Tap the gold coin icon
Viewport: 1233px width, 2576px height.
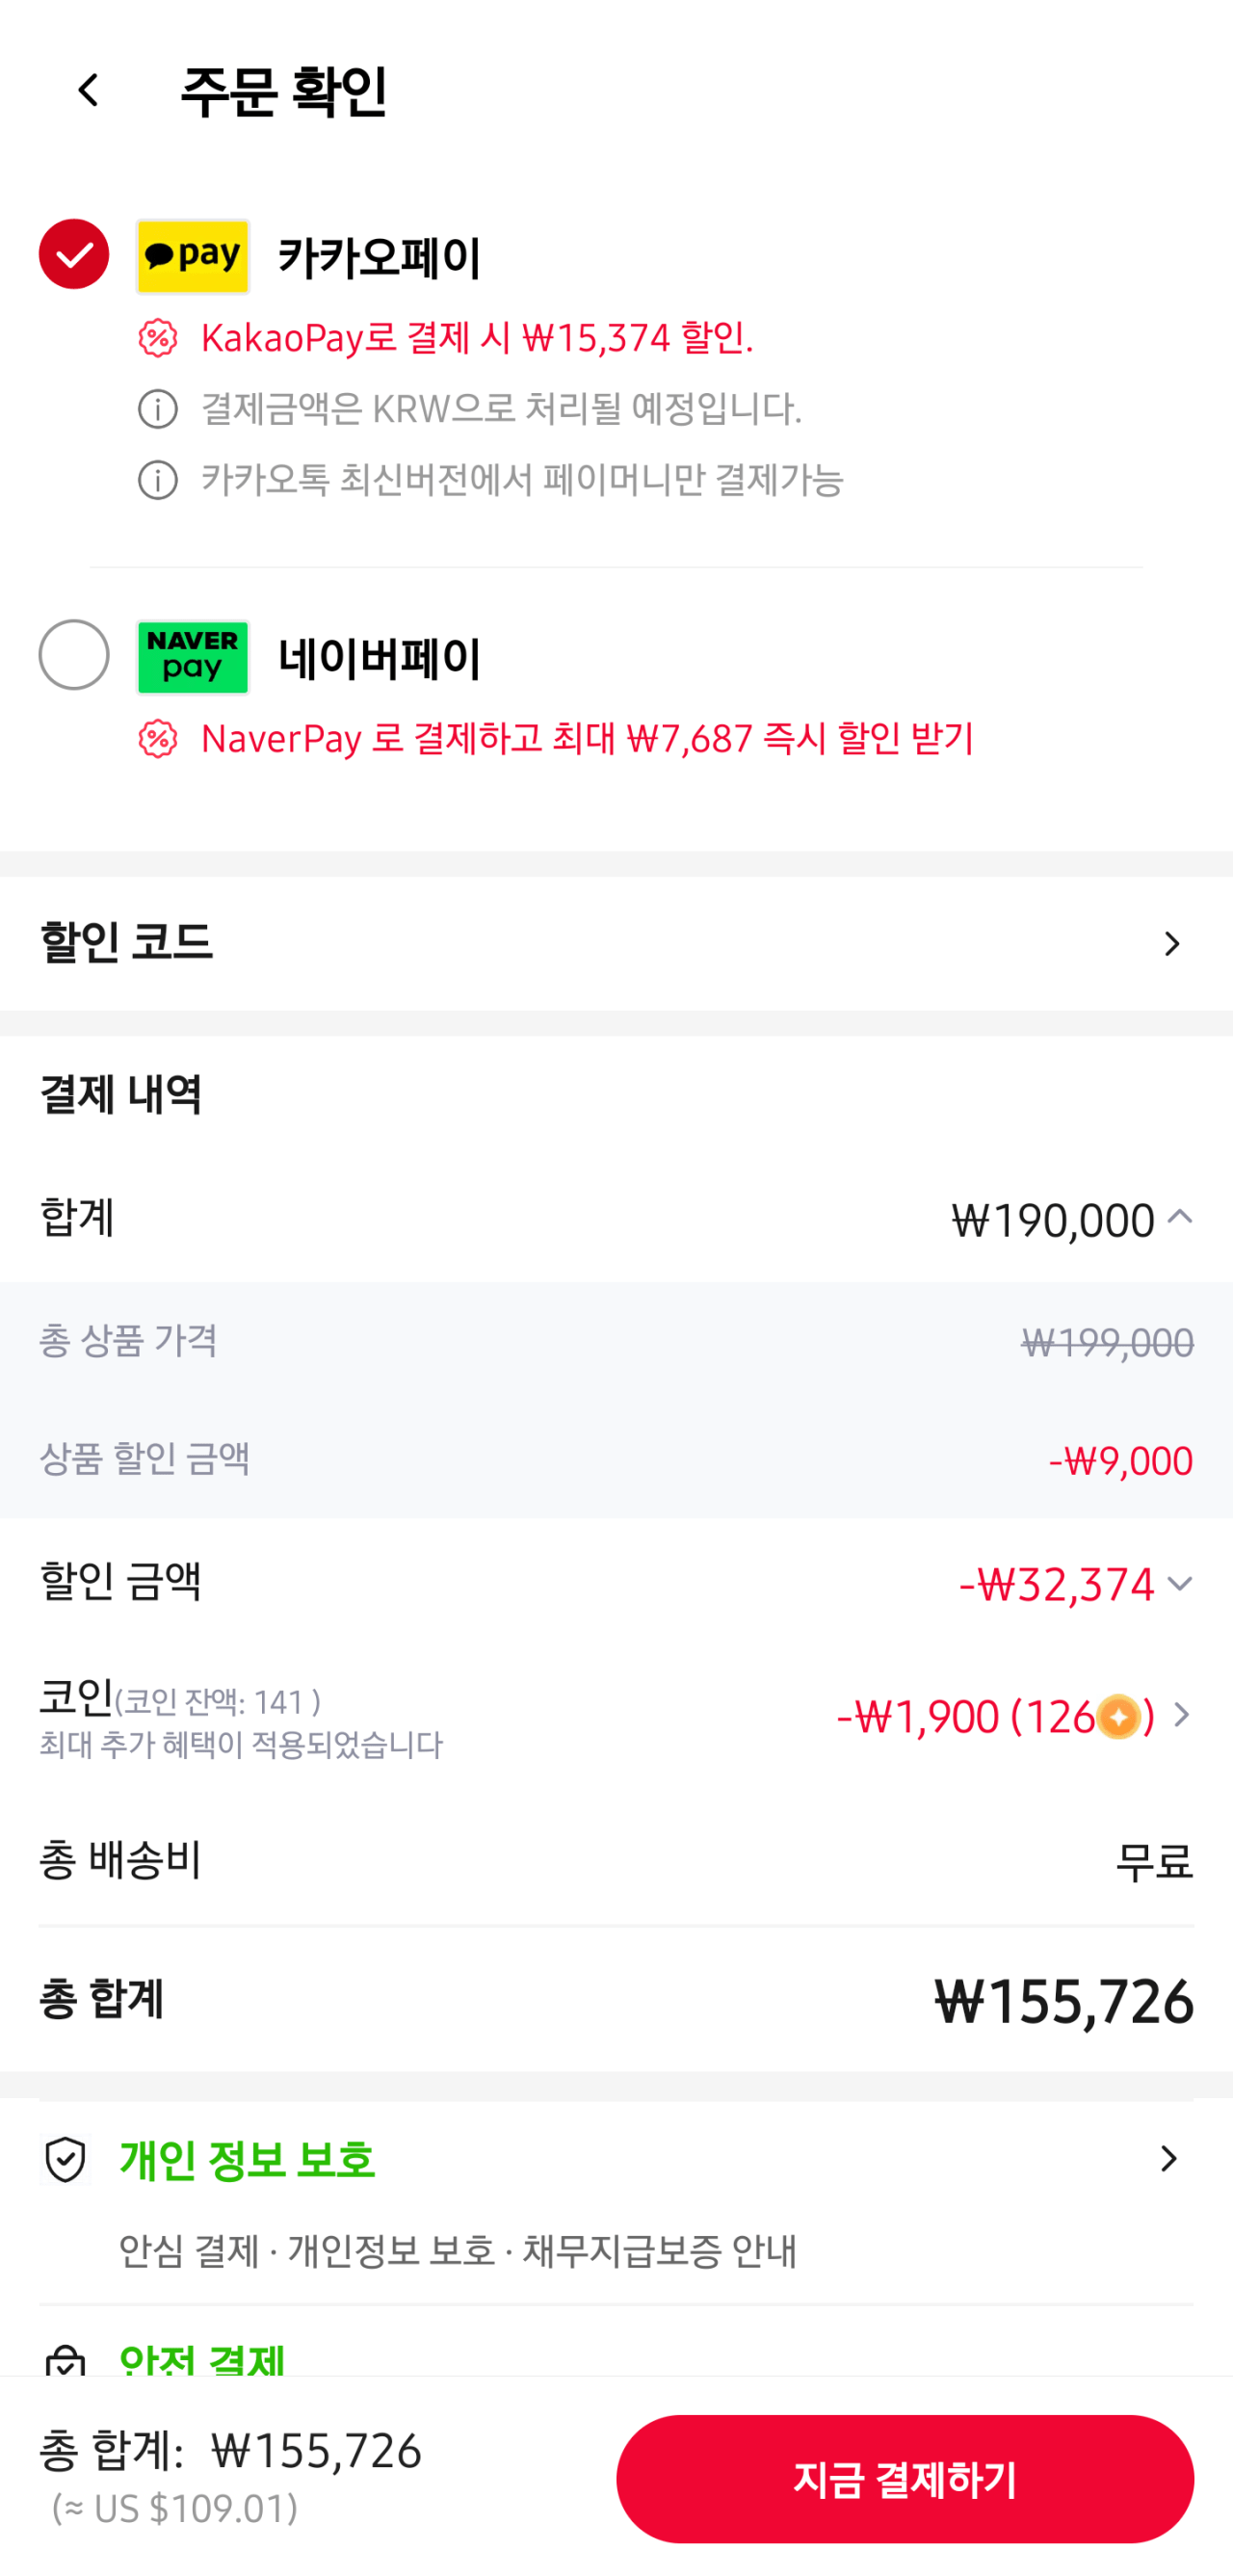coord(1118,1717)
